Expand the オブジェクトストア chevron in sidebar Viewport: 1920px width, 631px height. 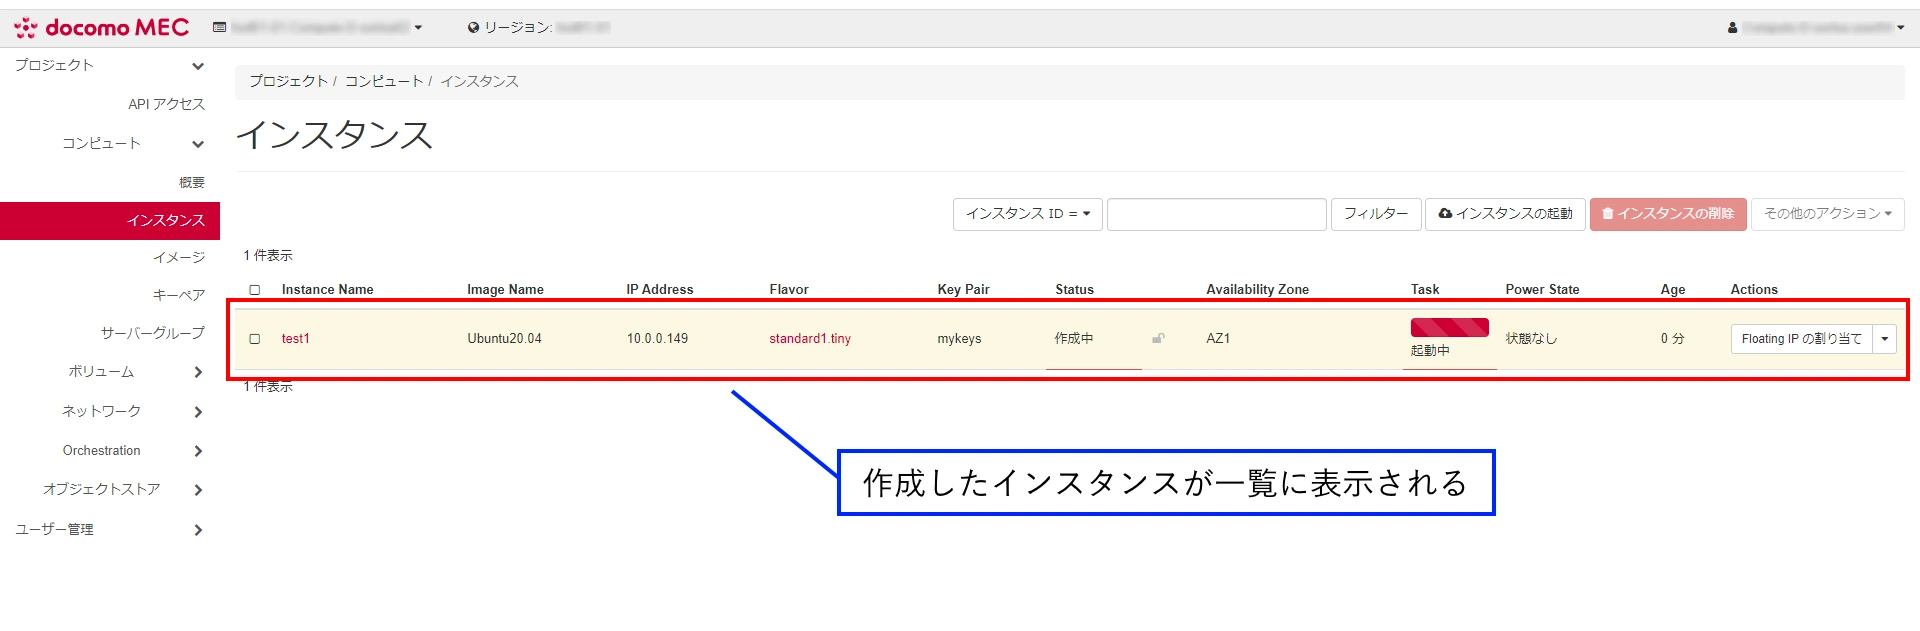198,490
